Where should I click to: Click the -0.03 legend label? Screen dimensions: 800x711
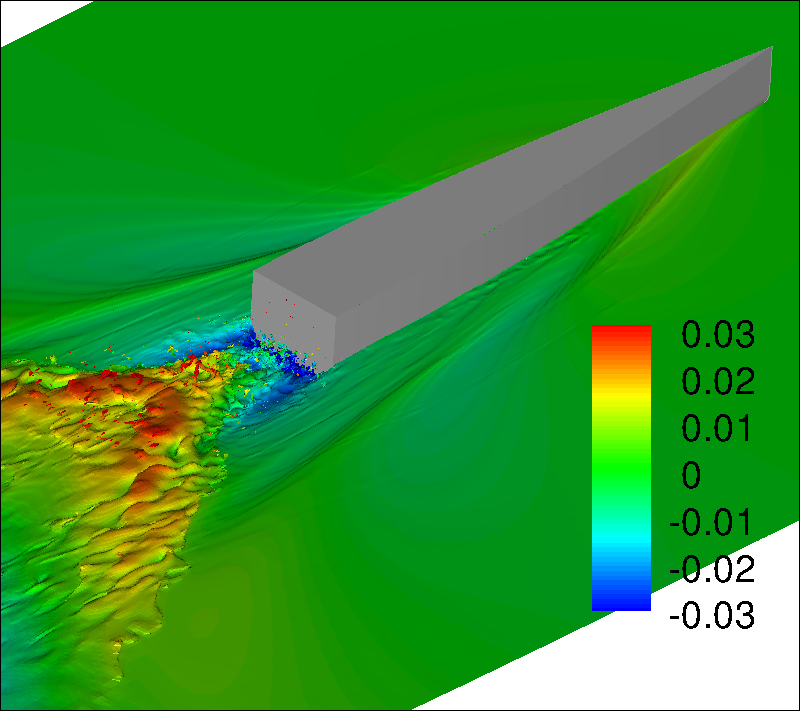[712, 615]
